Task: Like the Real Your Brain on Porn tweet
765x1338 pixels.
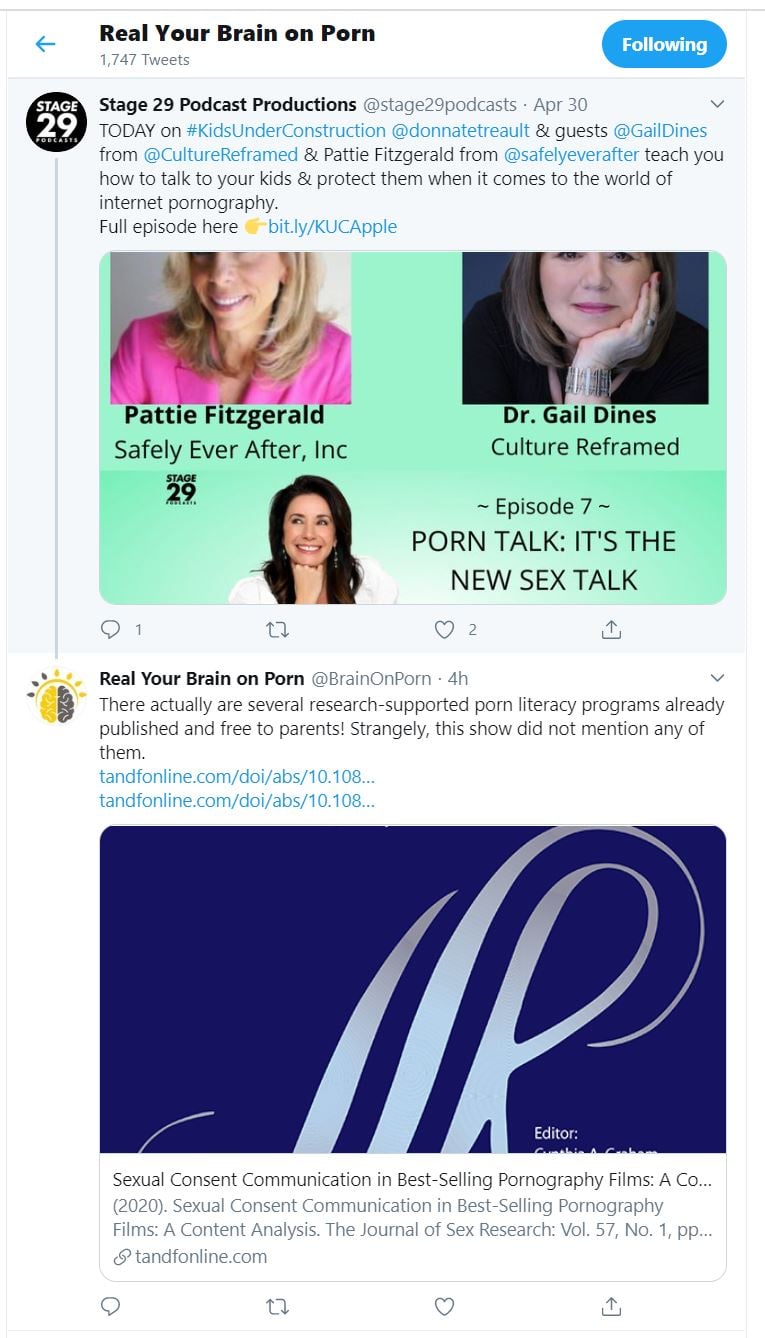Action: pyautogui.click(x=444, y=1306)
